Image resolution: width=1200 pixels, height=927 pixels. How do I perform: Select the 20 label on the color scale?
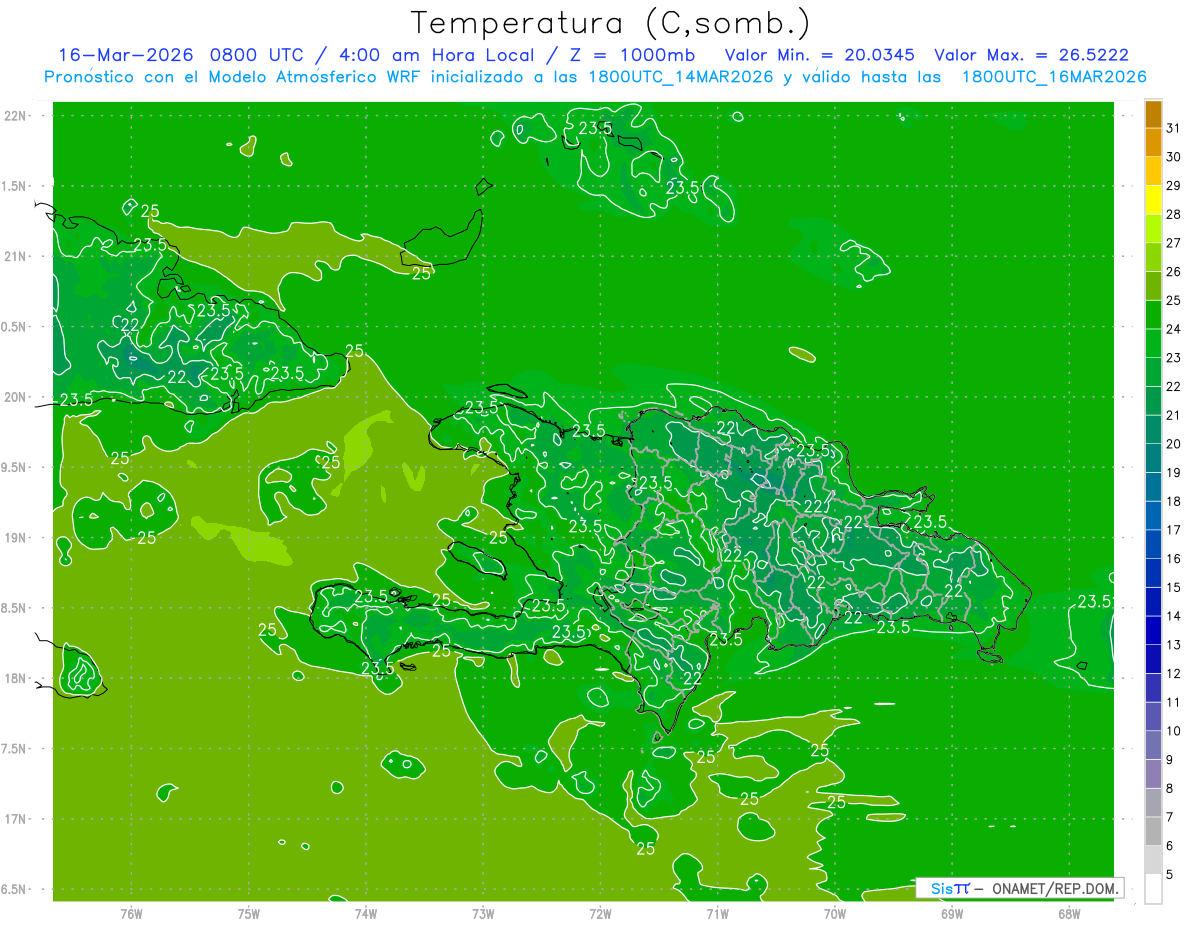pos(1174,444)
